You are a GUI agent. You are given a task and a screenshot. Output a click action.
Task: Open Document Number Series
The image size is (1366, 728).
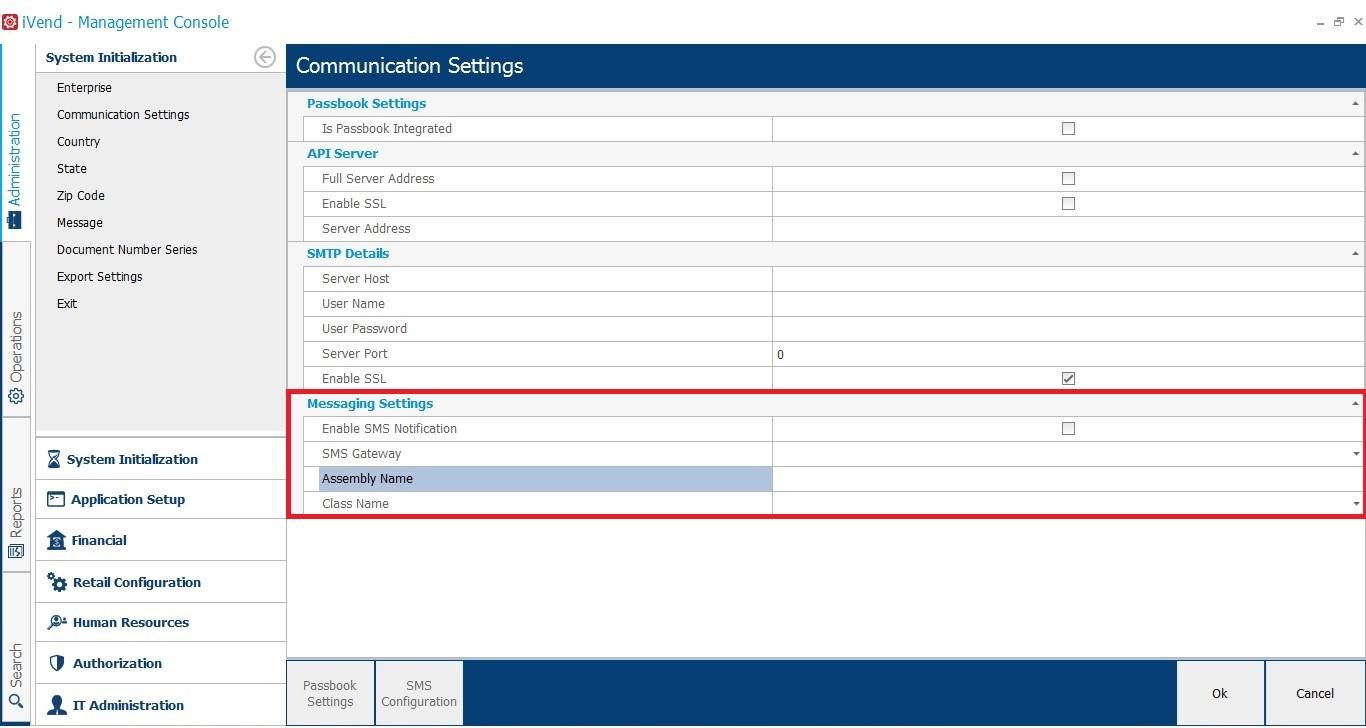coord(127,250)
